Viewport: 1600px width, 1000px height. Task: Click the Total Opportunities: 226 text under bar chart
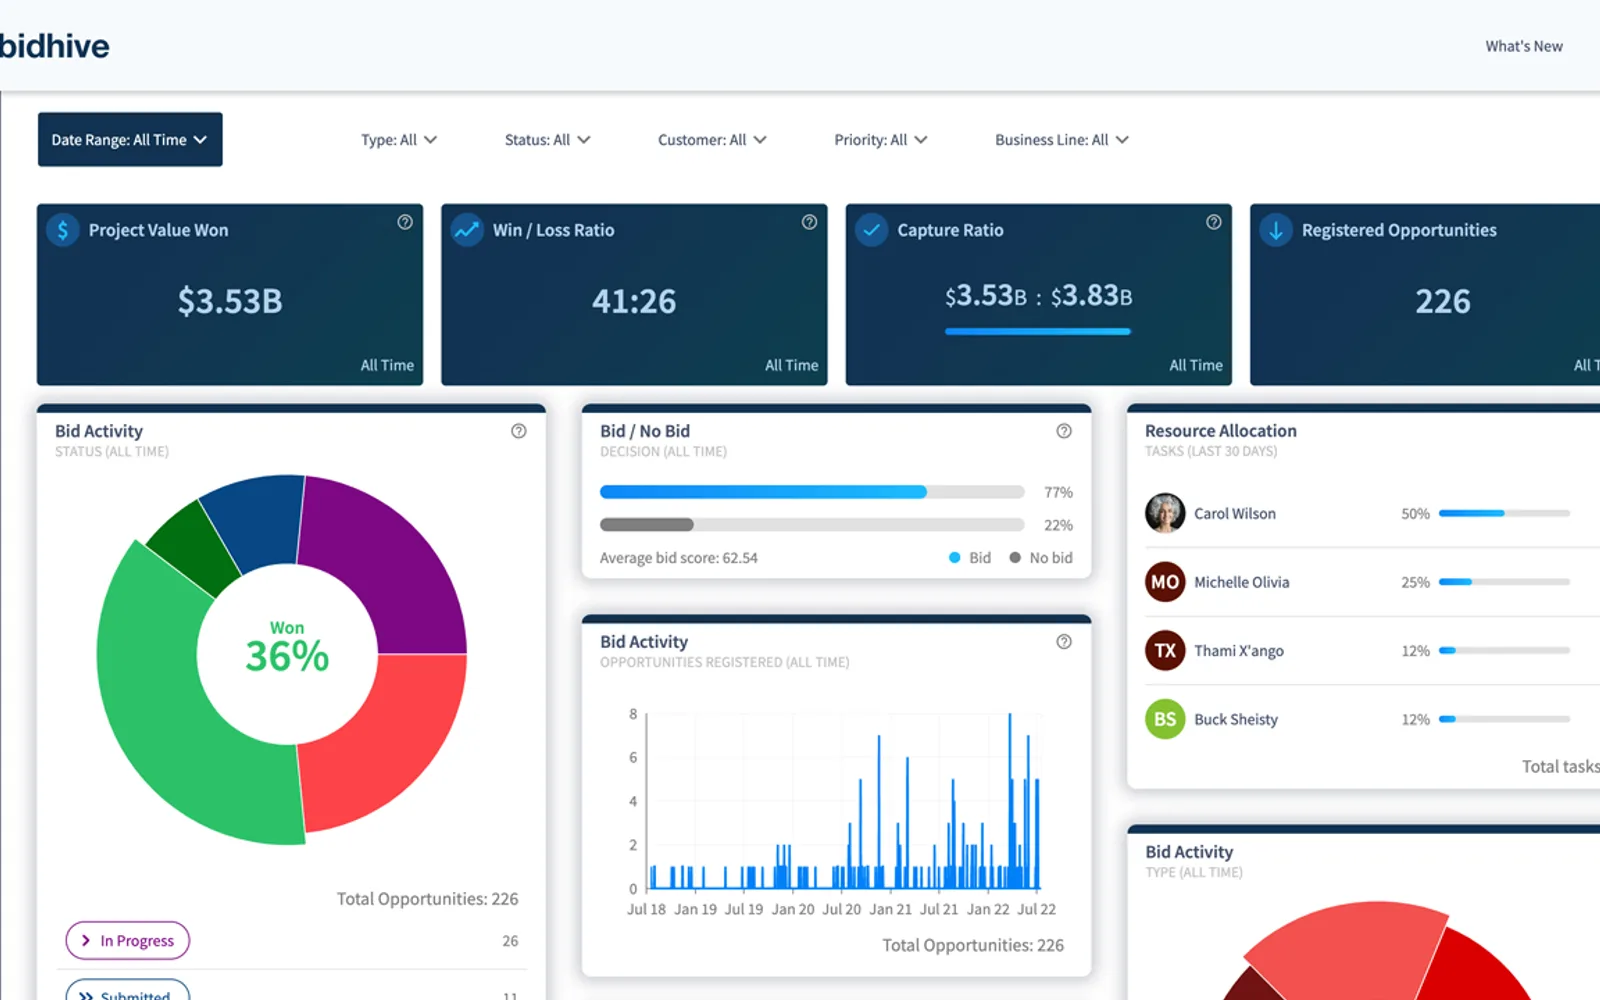(x=973, y=945)
